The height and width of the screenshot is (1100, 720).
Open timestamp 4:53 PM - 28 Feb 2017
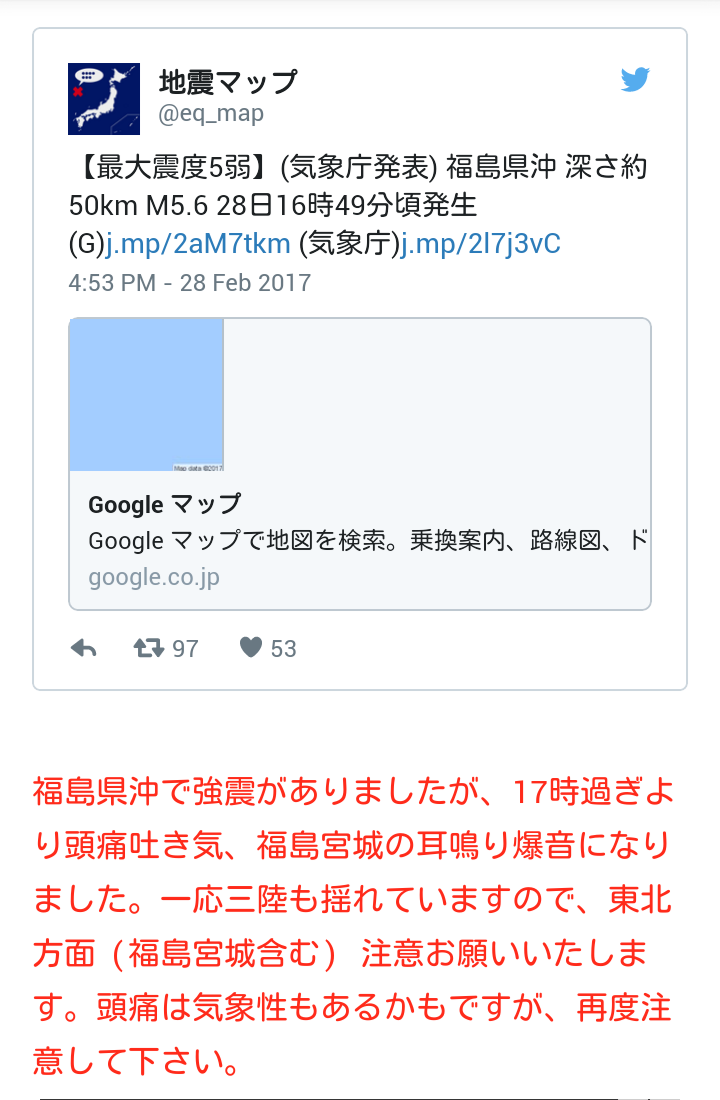(189, 283)
